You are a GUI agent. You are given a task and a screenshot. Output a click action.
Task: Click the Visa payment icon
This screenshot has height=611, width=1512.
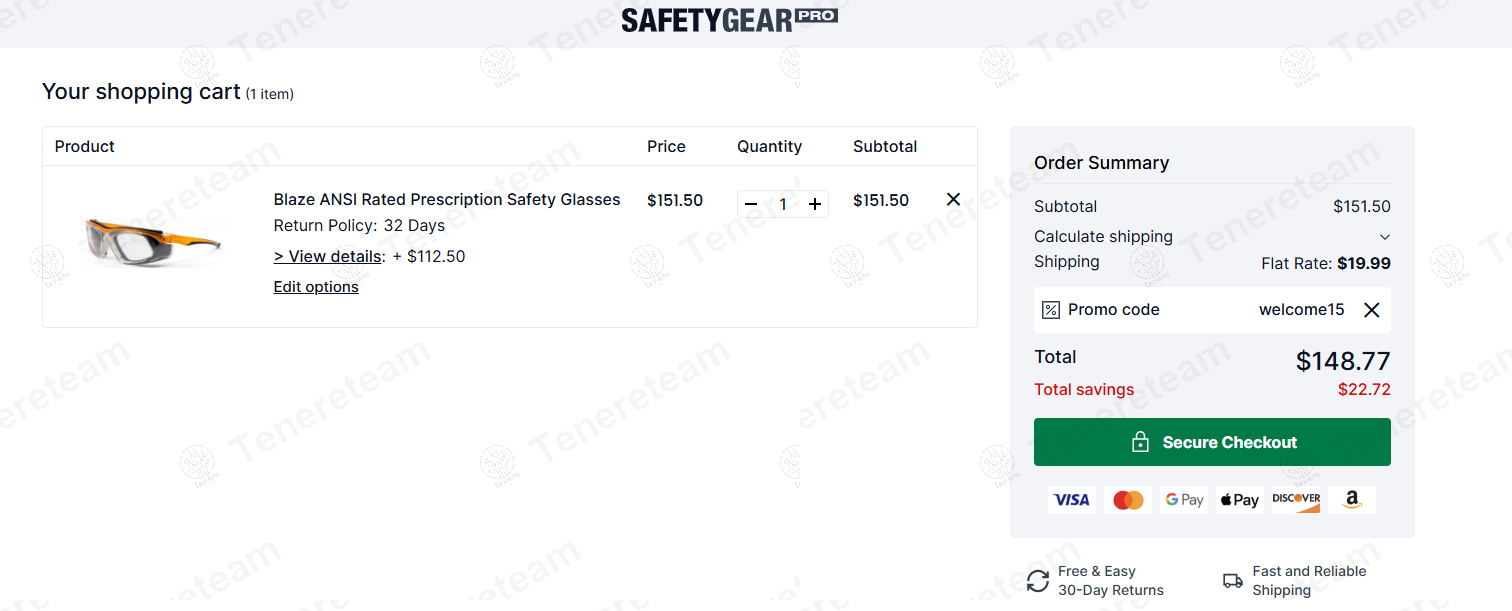click(1071, 500)
